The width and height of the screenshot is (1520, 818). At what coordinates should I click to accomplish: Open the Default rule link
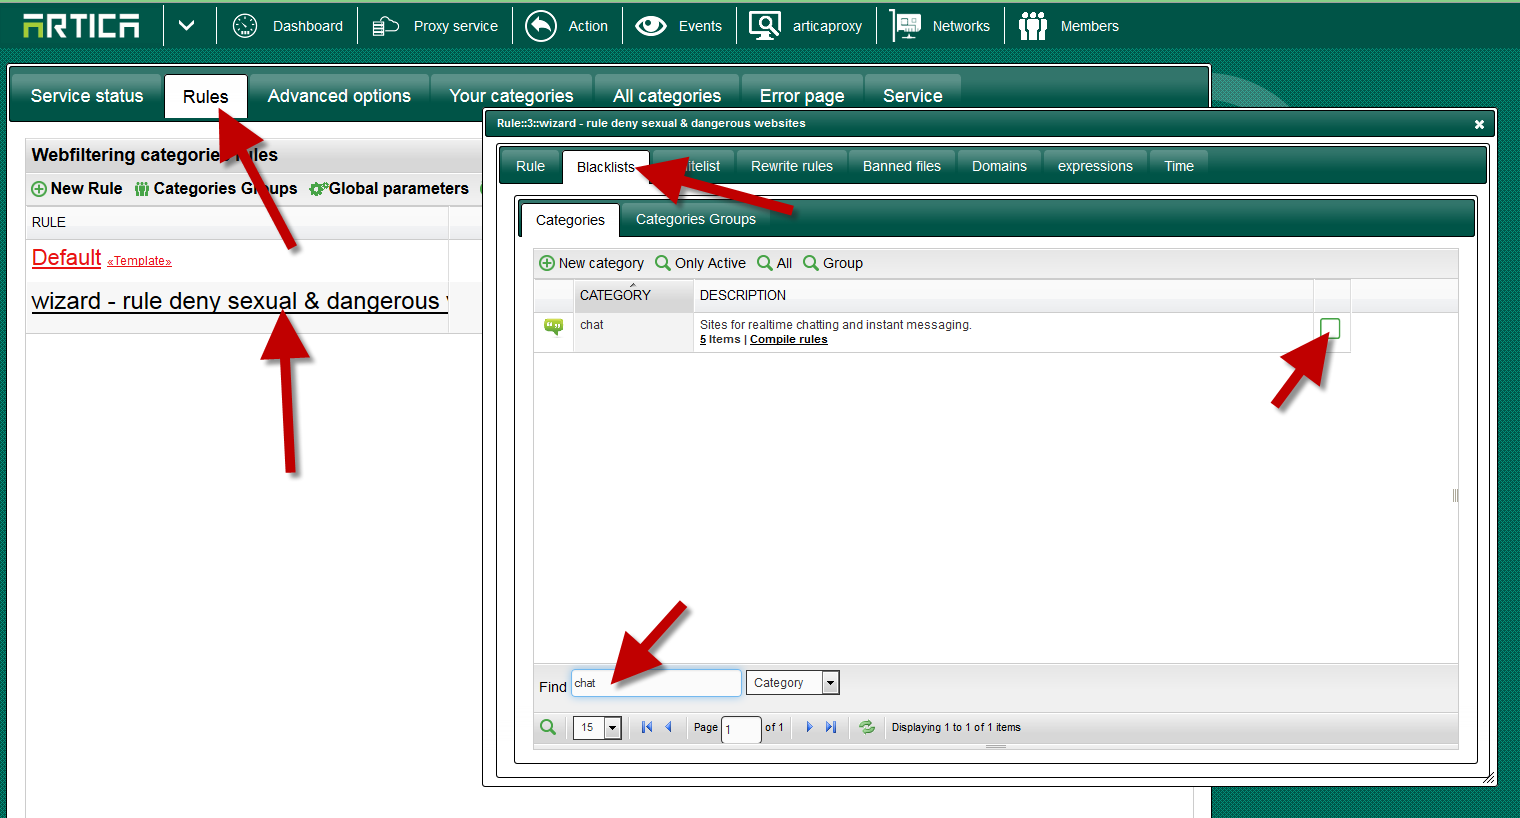pos(67,258)
